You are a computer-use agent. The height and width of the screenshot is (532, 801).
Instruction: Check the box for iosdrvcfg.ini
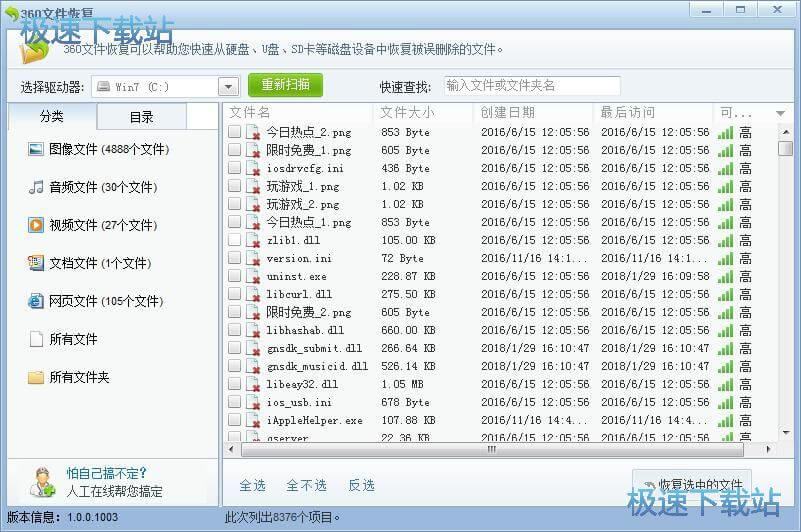point(234,168)
